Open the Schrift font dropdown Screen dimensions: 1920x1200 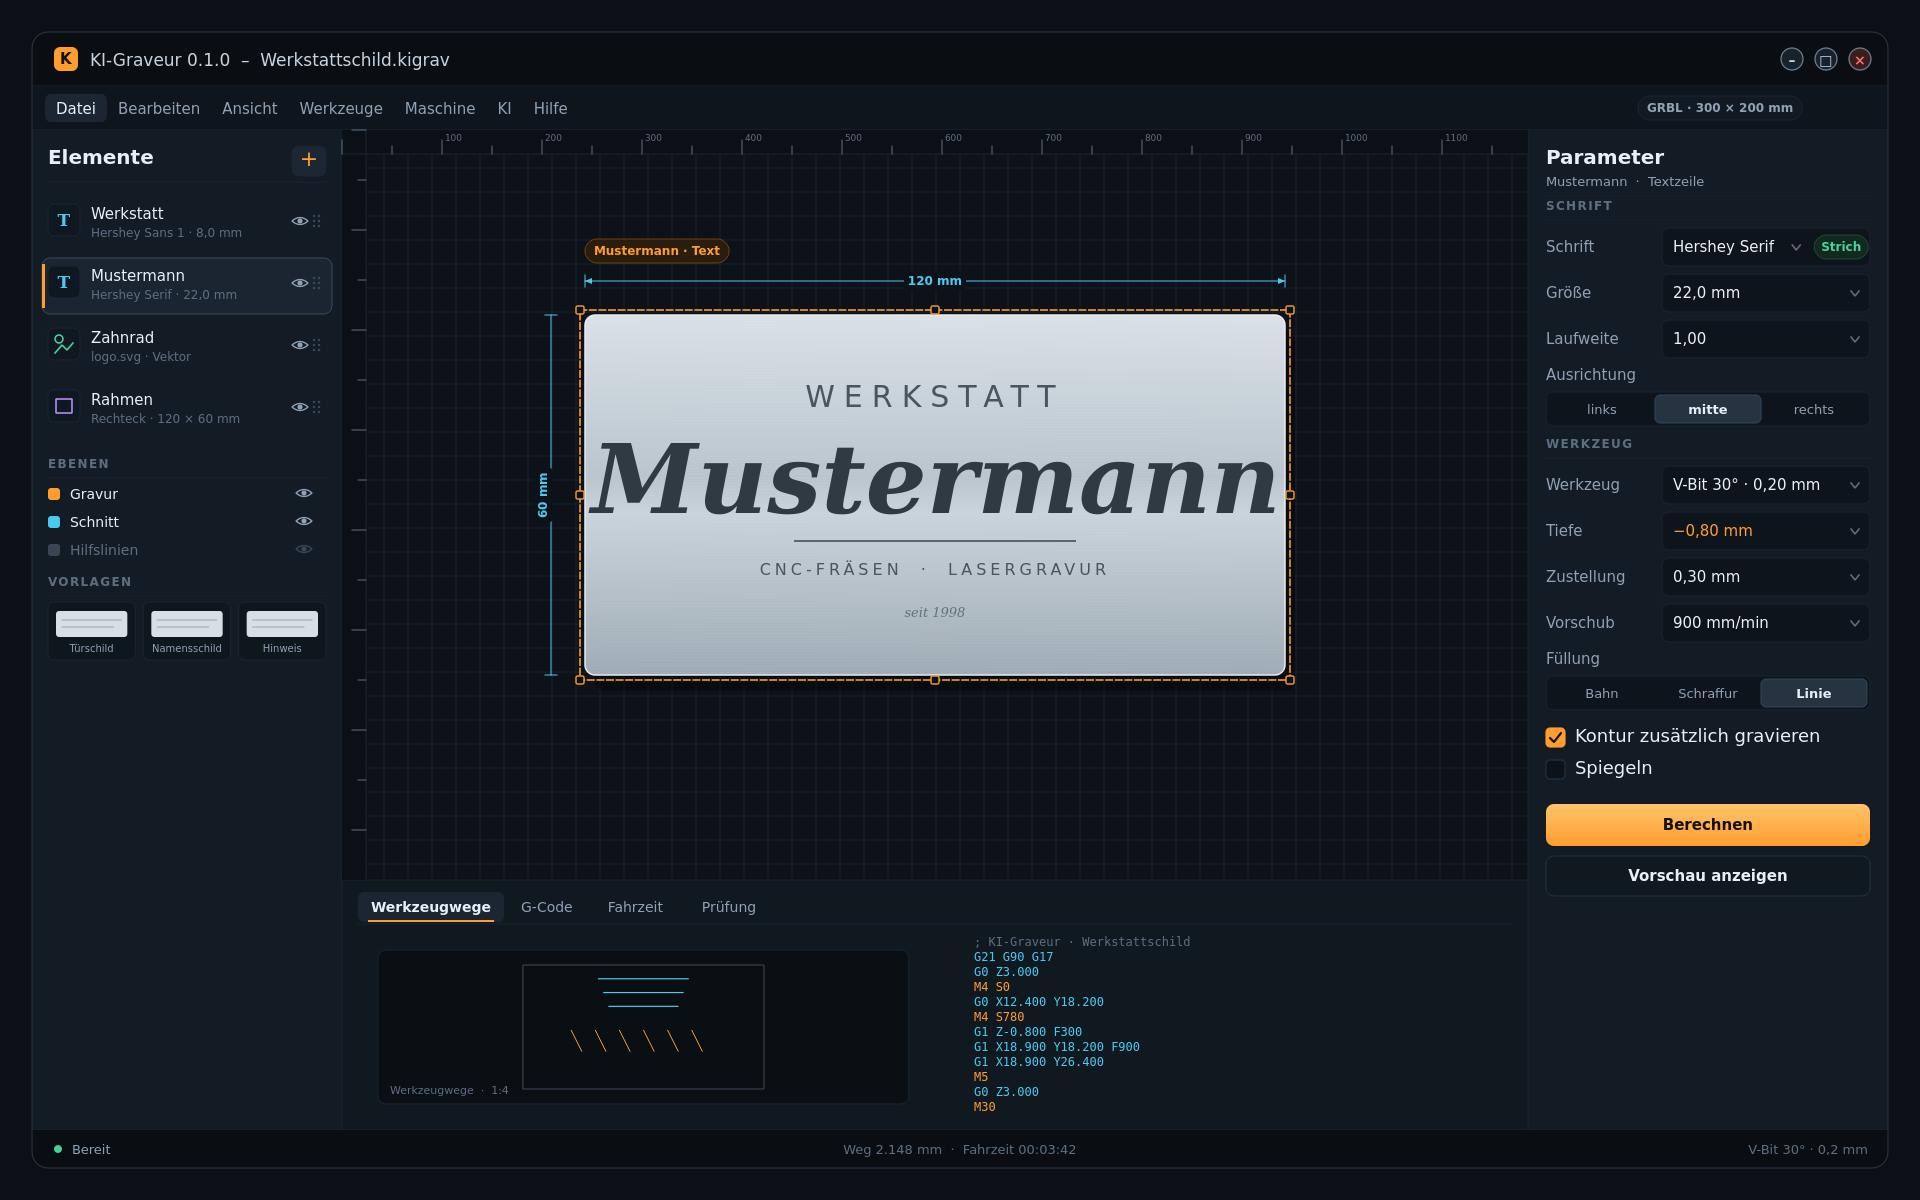coord(1765,247)
